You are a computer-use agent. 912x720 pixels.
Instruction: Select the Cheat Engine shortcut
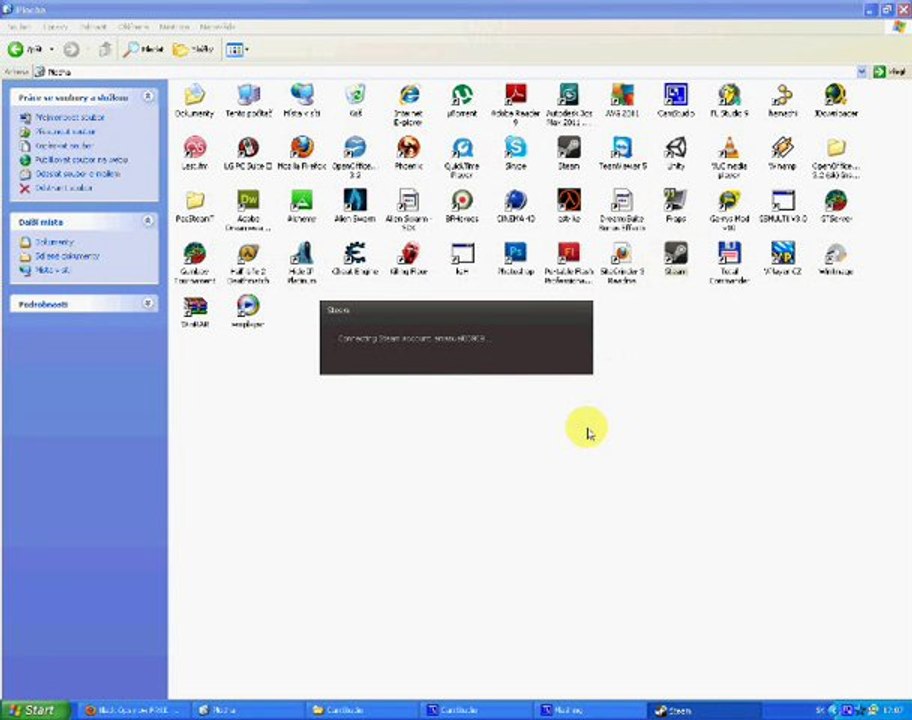(x=355, y=259)
